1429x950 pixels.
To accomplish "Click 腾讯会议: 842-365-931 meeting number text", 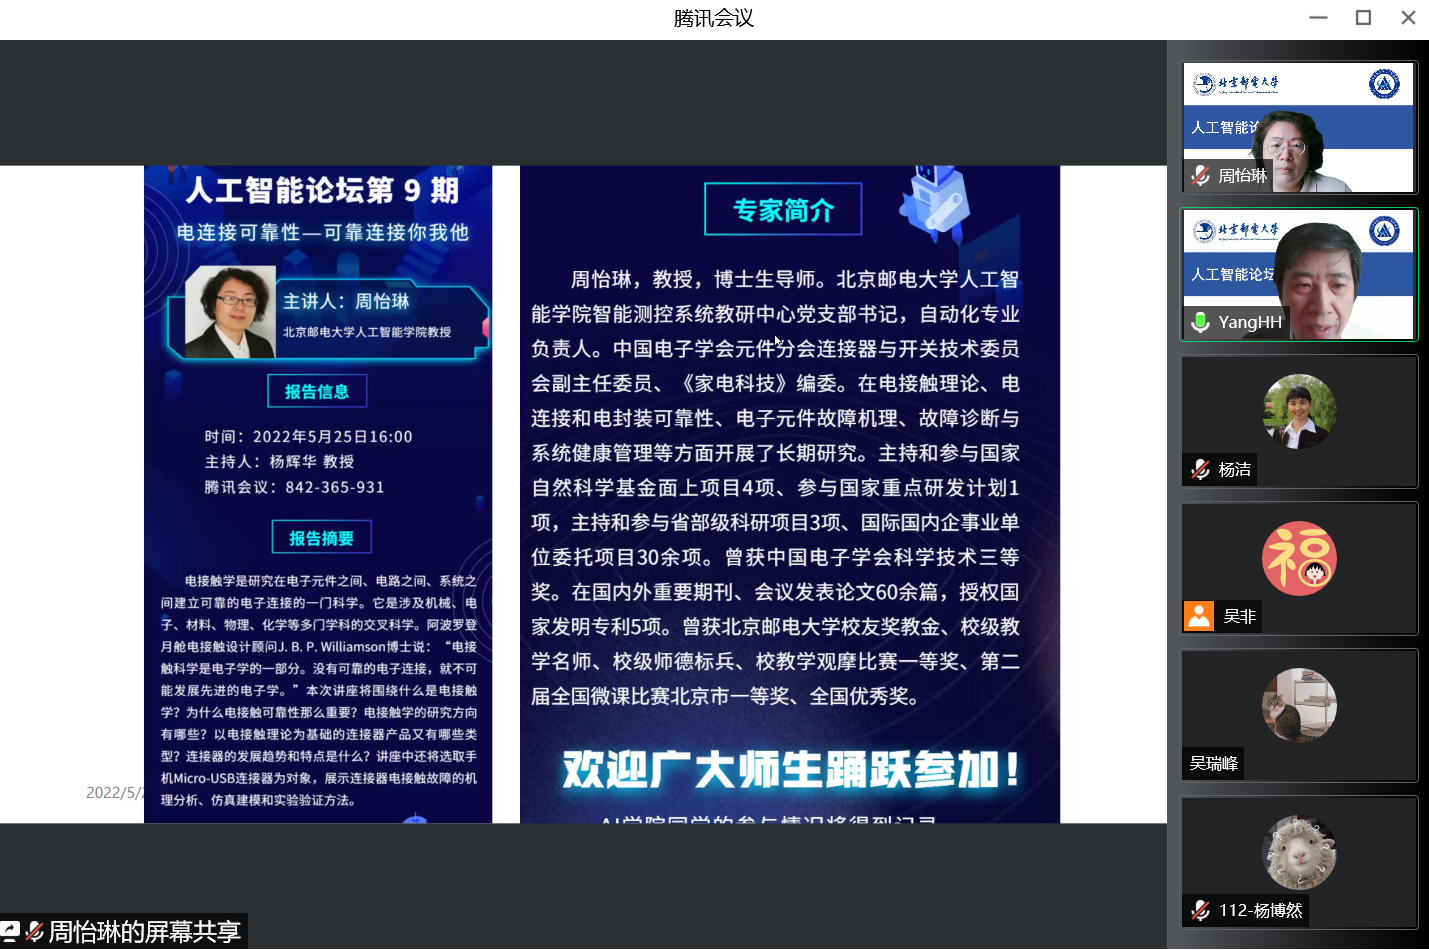I will pyautogui.click(x=294, y=487).
